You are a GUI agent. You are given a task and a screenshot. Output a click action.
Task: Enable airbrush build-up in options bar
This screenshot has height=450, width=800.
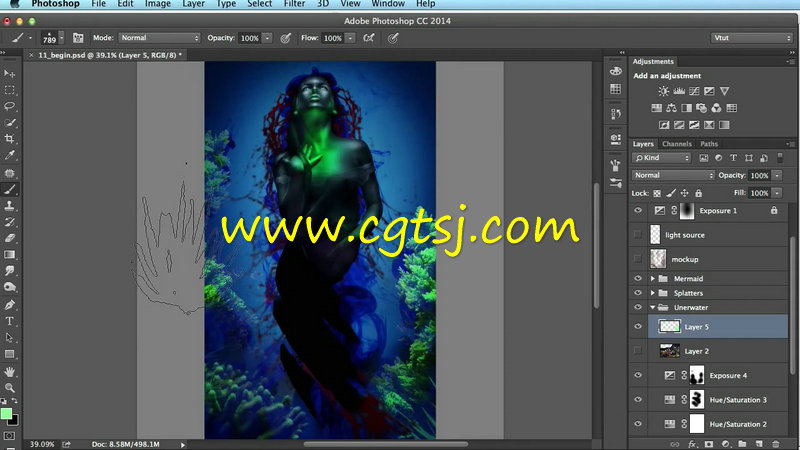[368, 38]
